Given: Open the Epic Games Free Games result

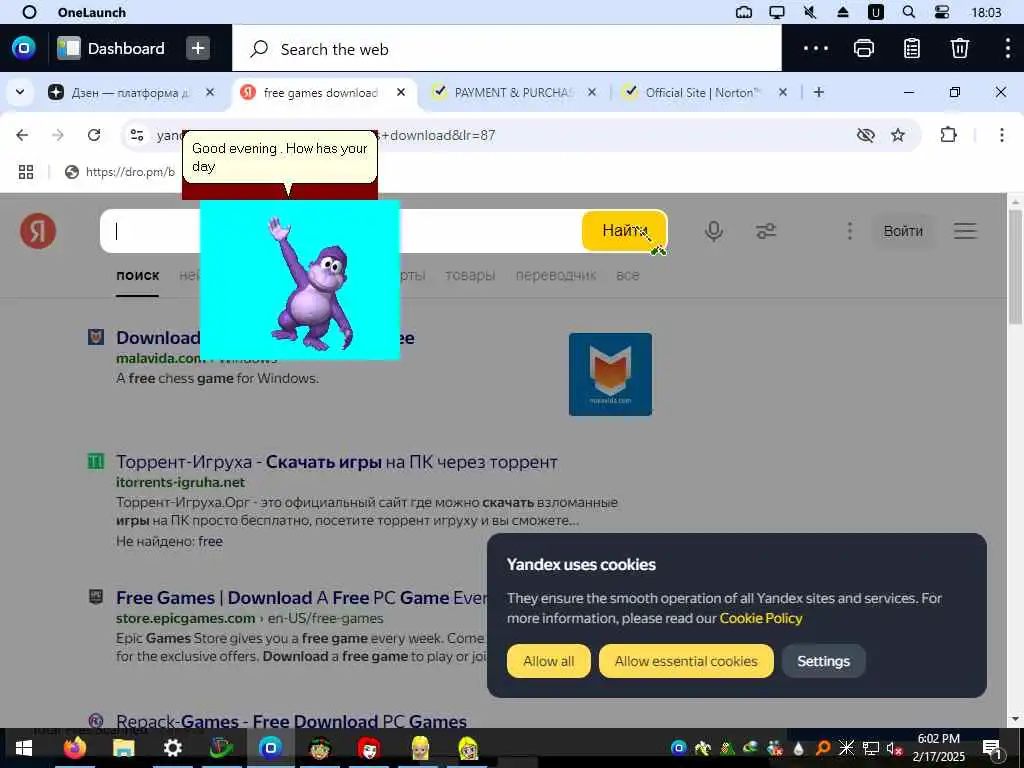Looking at the screenshot, I should [x=302, y=598].
